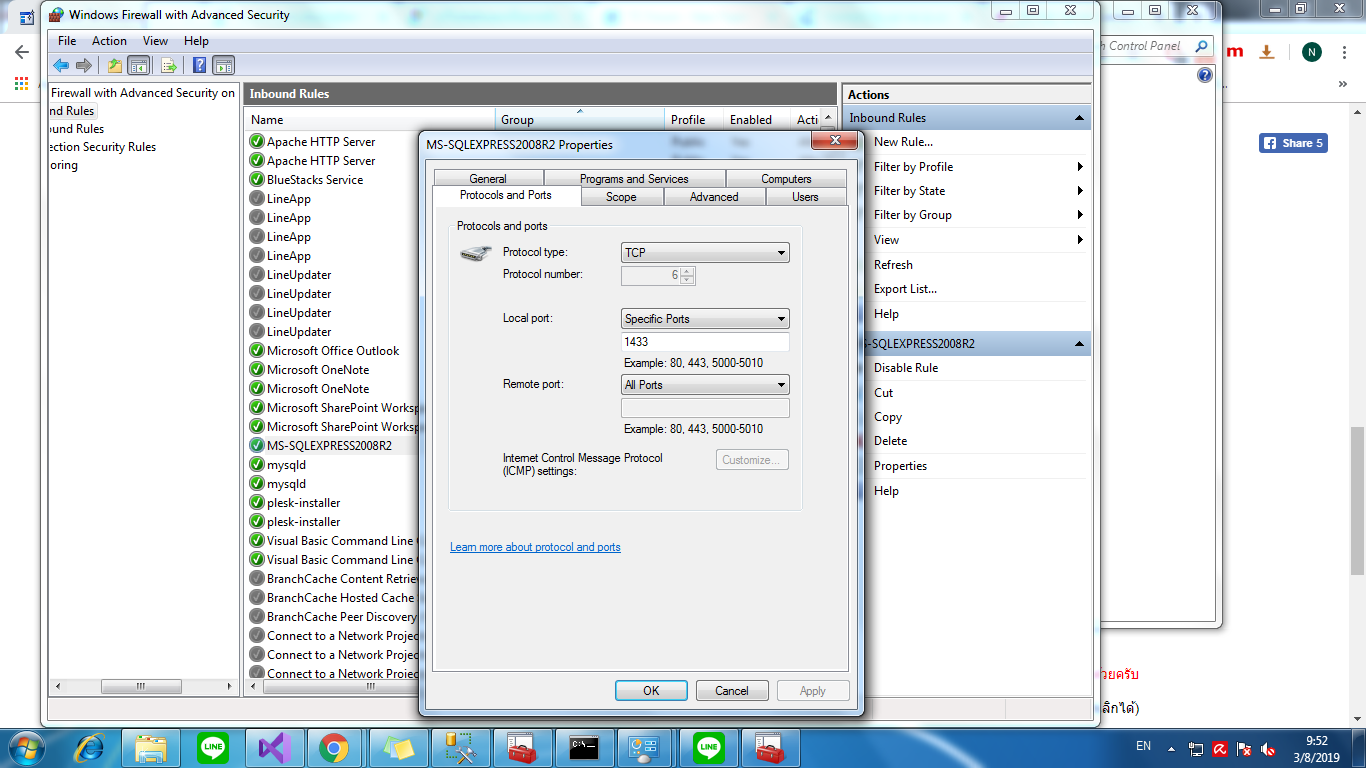
Task: Click Refresh in the Actions pane
Action: [893, 265]
